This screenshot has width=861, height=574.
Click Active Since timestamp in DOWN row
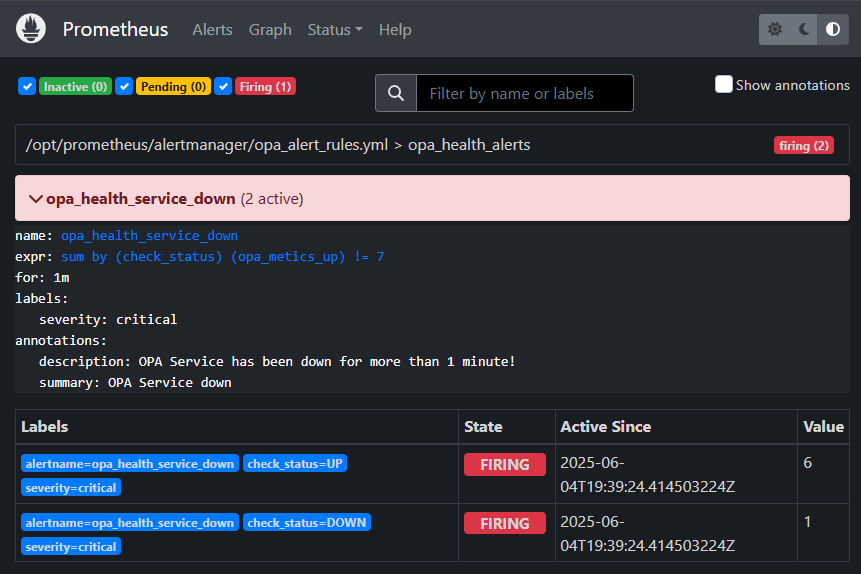tap(647, 533)
